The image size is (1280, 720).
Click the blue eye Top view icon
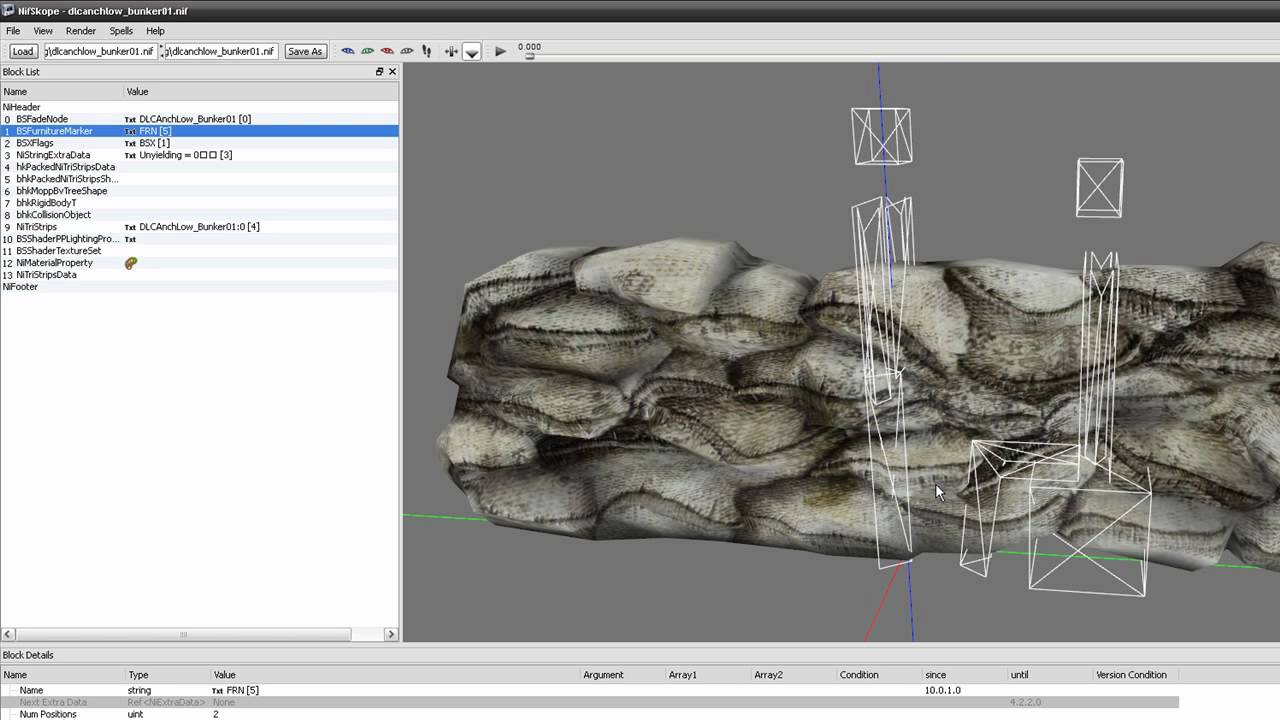pyautogui.click(x=348, y=51)
